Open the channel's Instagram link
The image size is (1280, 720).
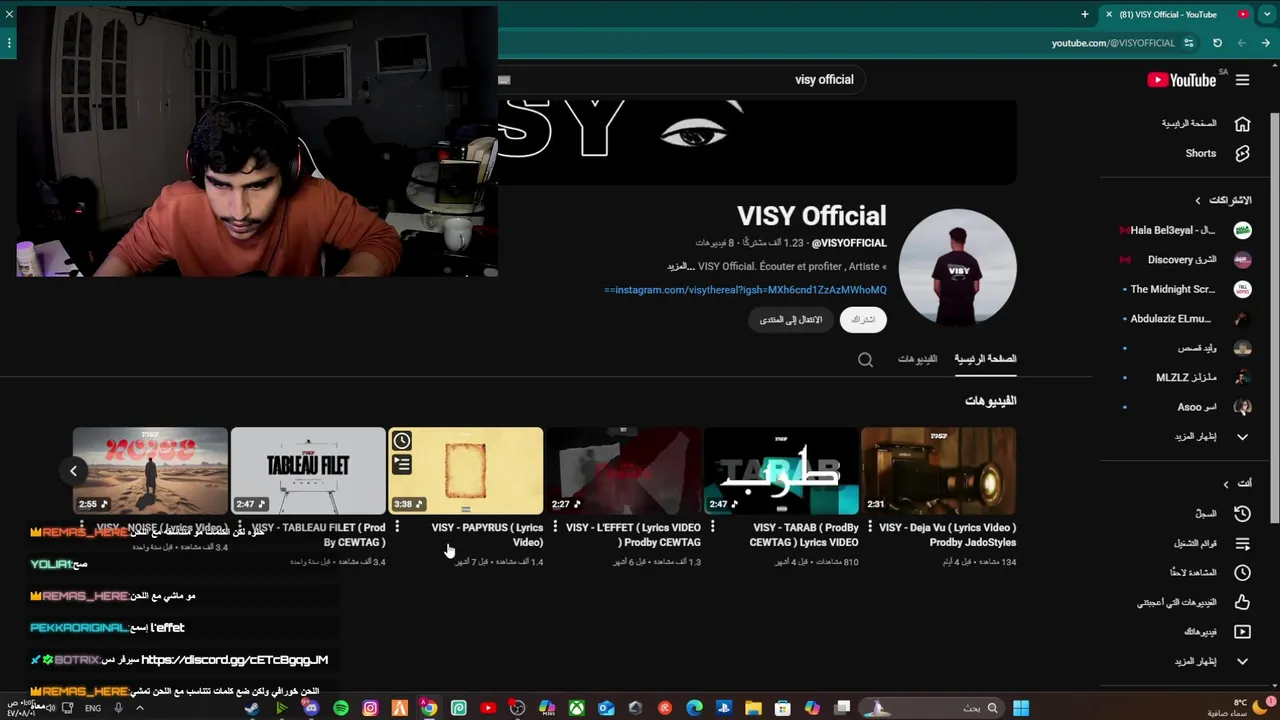(745, 290)
